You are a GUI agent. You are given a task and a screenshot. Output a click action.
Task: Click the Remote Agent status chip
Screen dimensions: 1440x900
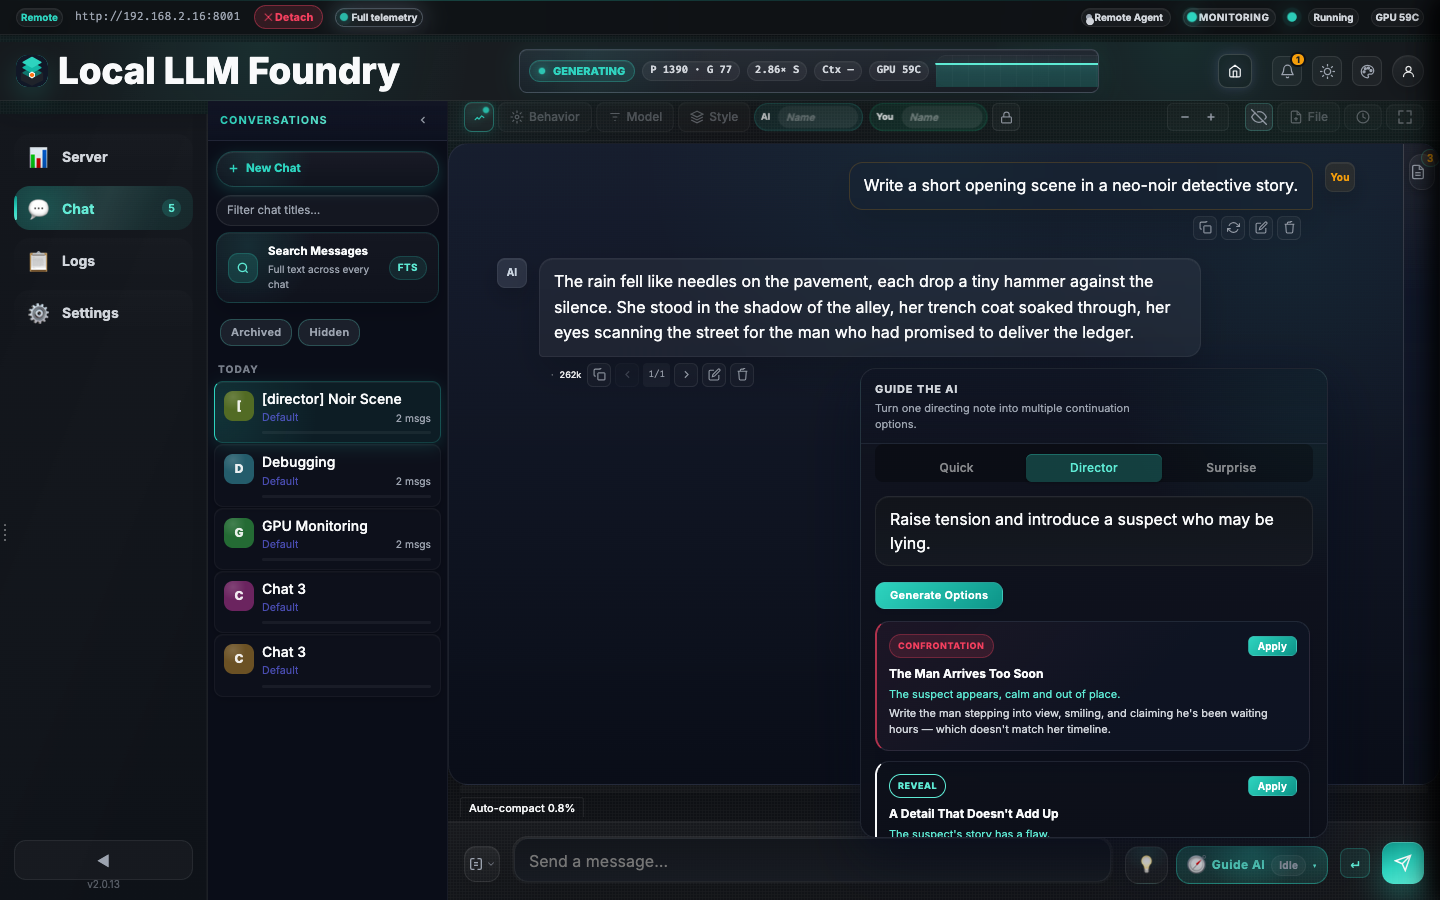click(x=1125, y=17)
